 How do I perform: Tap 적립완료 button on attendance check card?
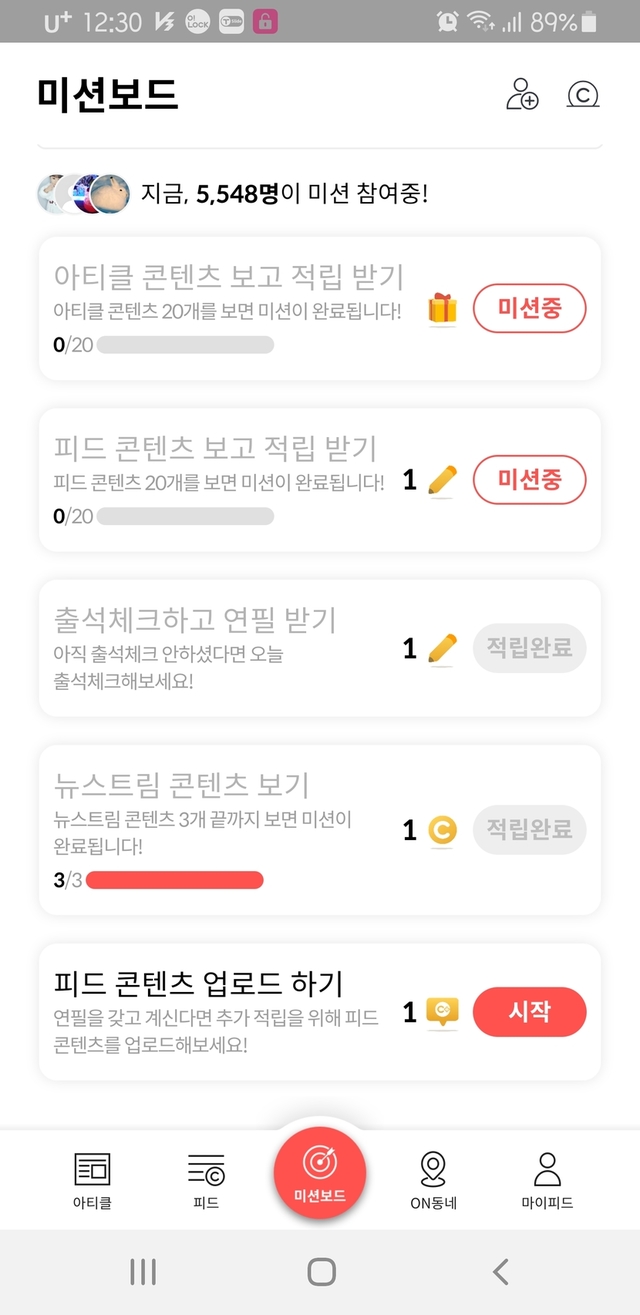pyautogui.click(x=529, y=650)
